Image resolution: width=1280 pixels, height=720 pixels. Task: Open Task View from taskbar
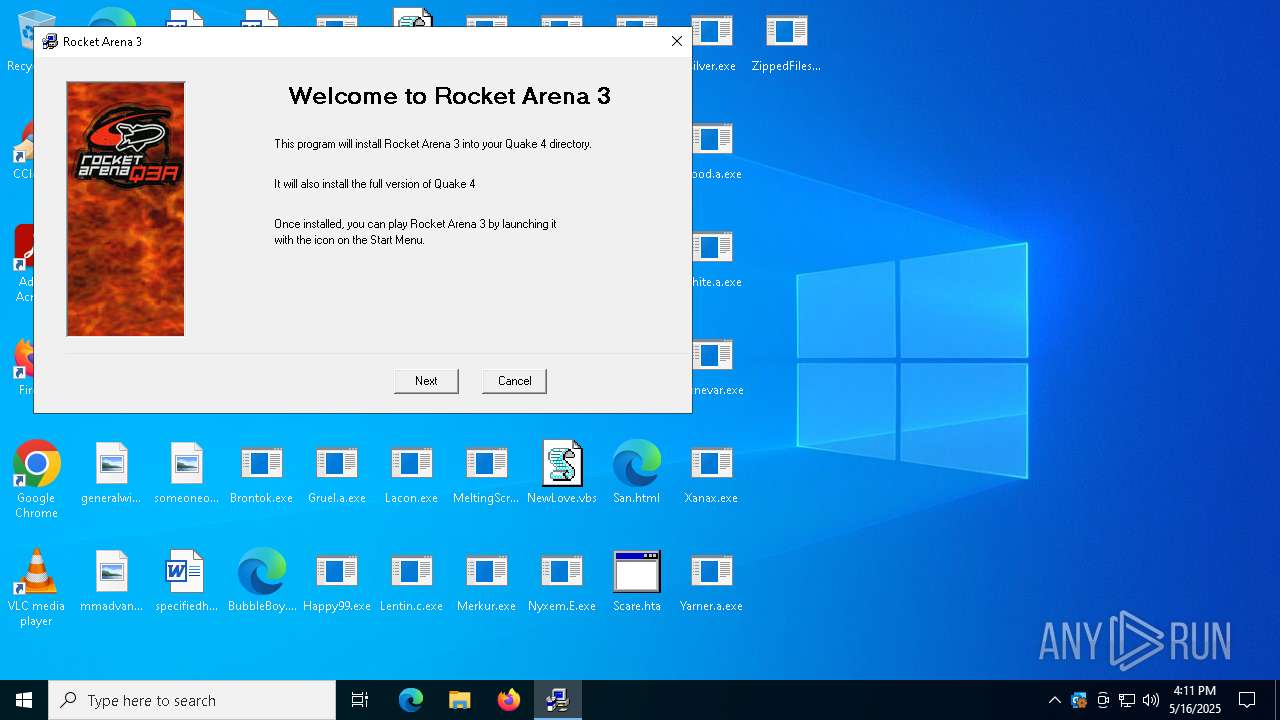point(360,700)
